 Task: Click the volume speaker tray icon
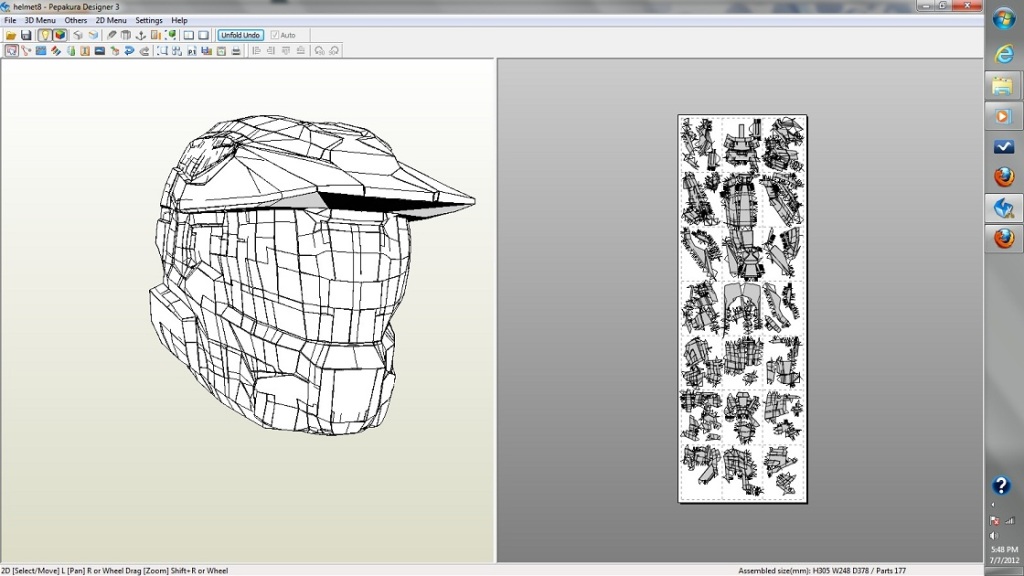[995, 536]
